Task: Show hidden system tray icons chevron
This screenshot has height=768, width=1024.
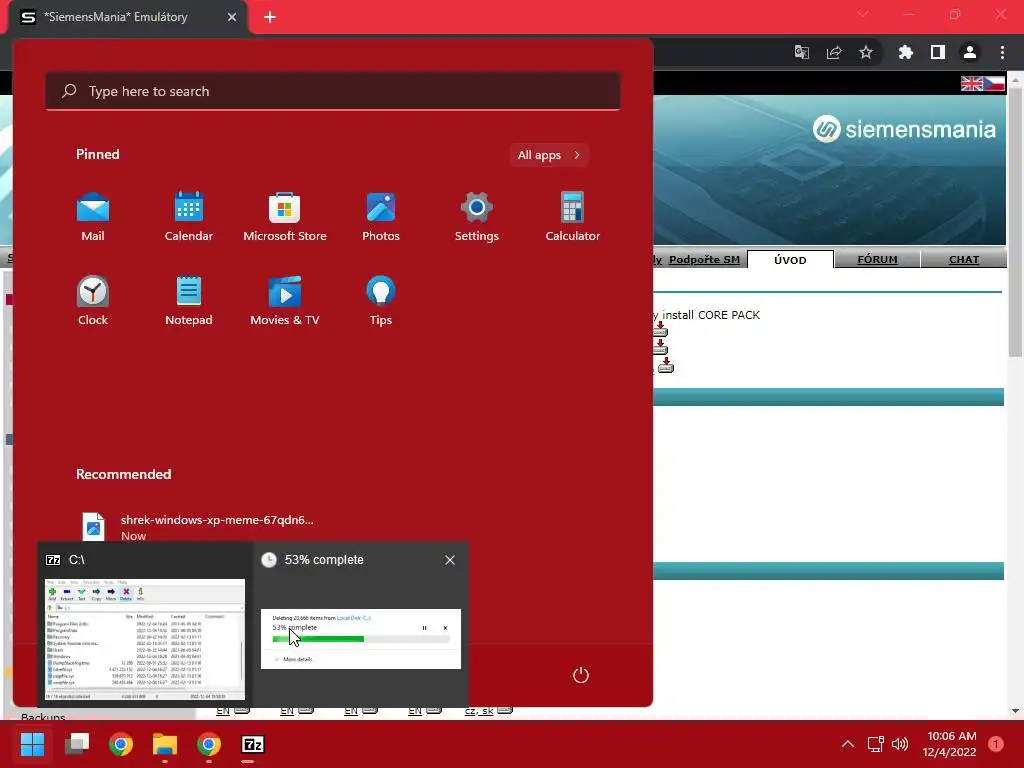Action: tap(848, 744)
